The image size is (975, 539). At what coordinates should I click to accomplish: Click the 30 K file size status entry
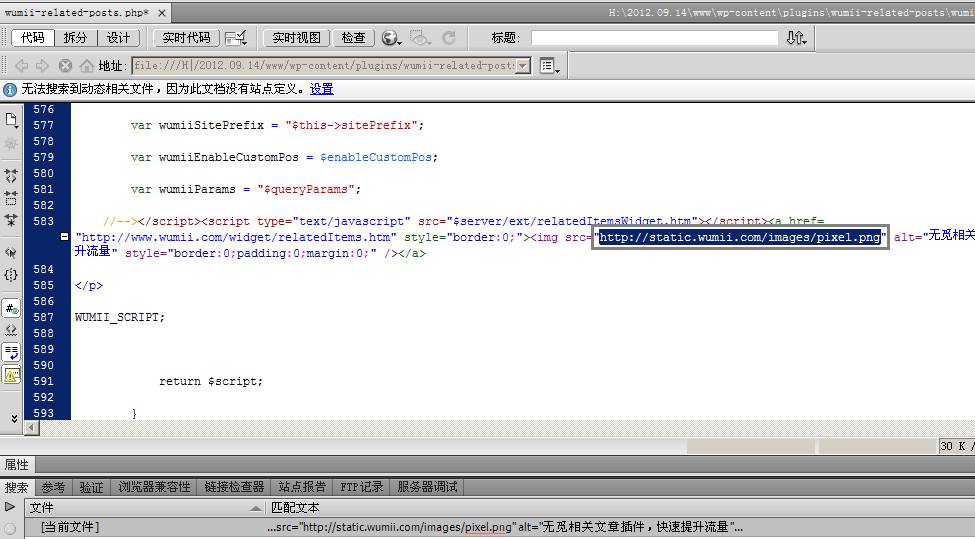956,446
